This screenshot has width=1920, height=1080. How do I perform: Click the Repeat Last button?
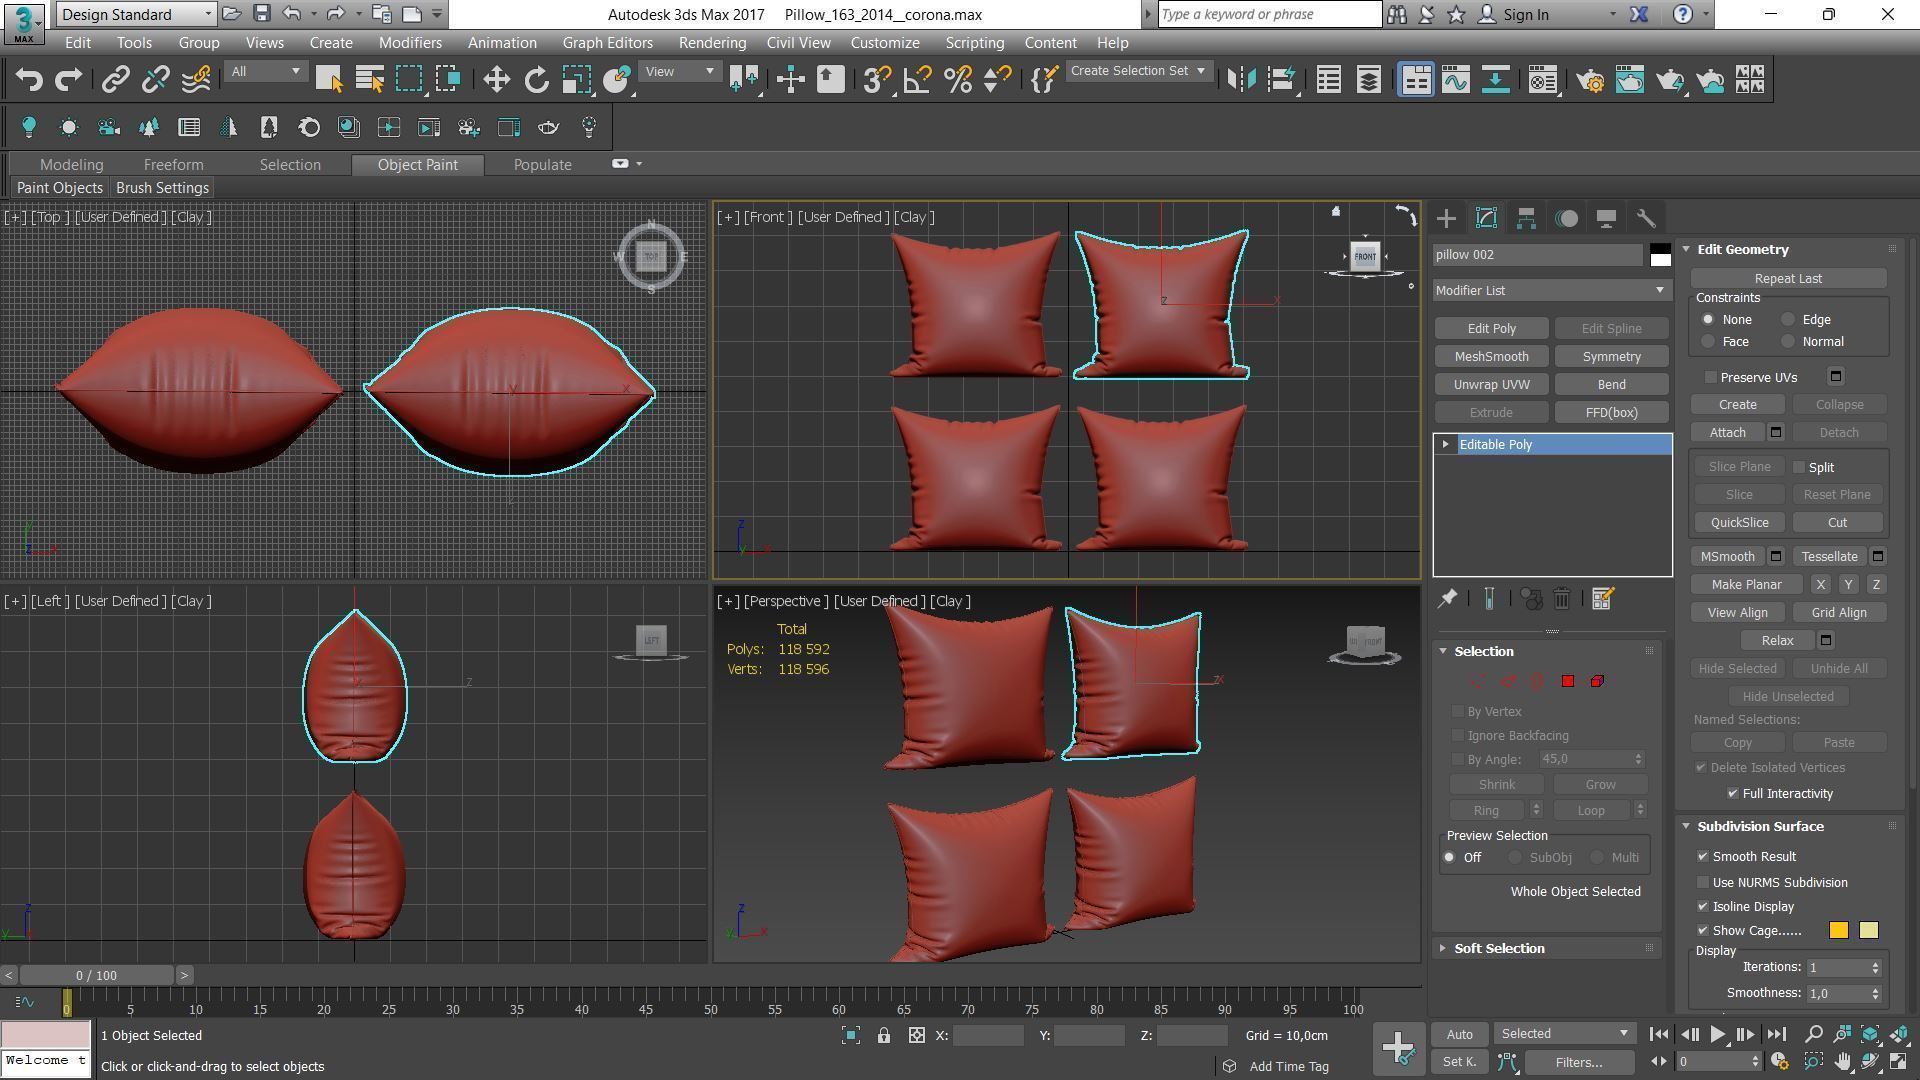(1788, 279)
